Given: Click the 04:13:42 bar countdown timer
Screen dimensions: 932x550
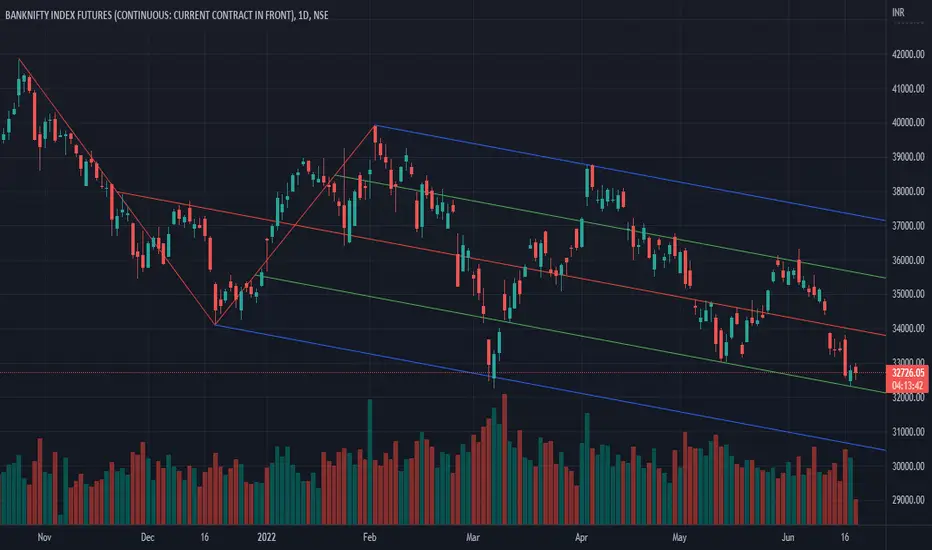Looking at the screenshot, I should click(908, 386).
